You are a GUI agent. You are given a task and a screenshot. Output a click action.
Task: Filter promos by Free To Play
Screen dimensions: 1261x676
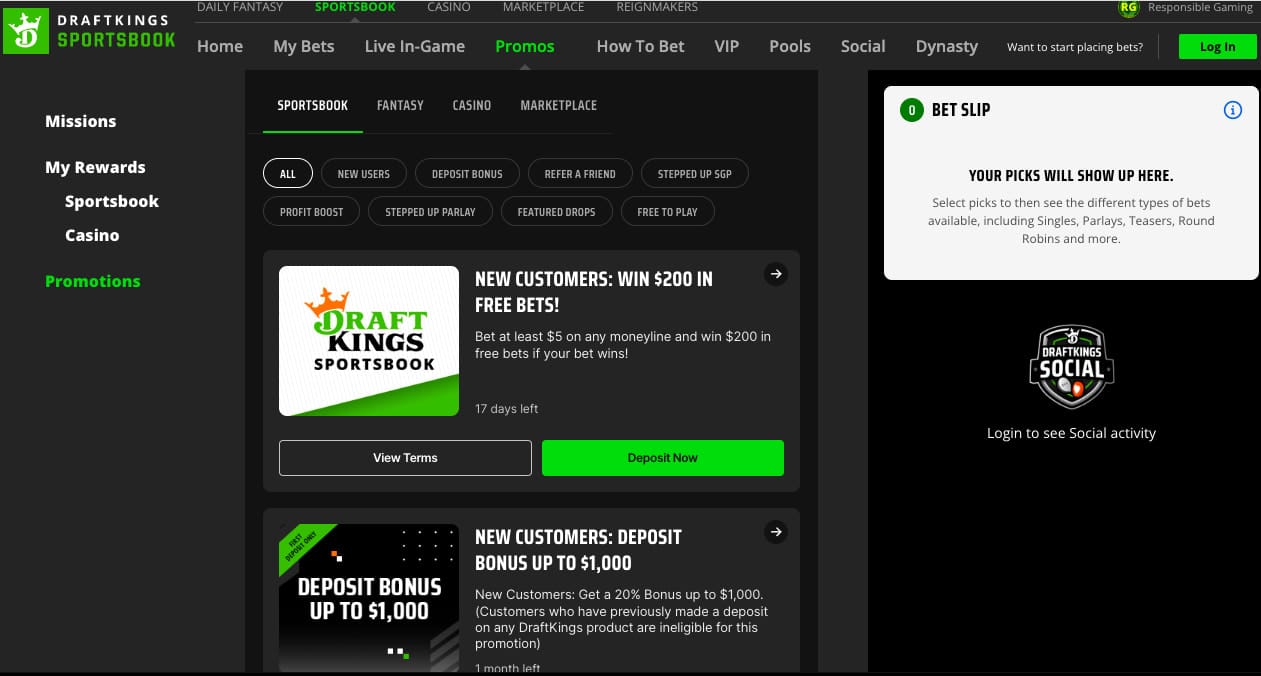[x=668, y=212]
